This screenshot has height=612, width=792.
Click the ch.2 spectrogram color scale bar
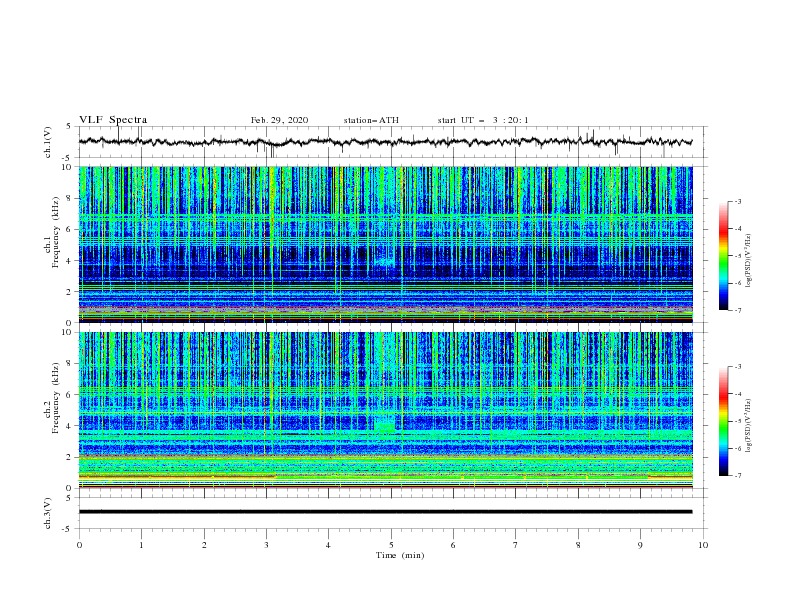(723, 421)
